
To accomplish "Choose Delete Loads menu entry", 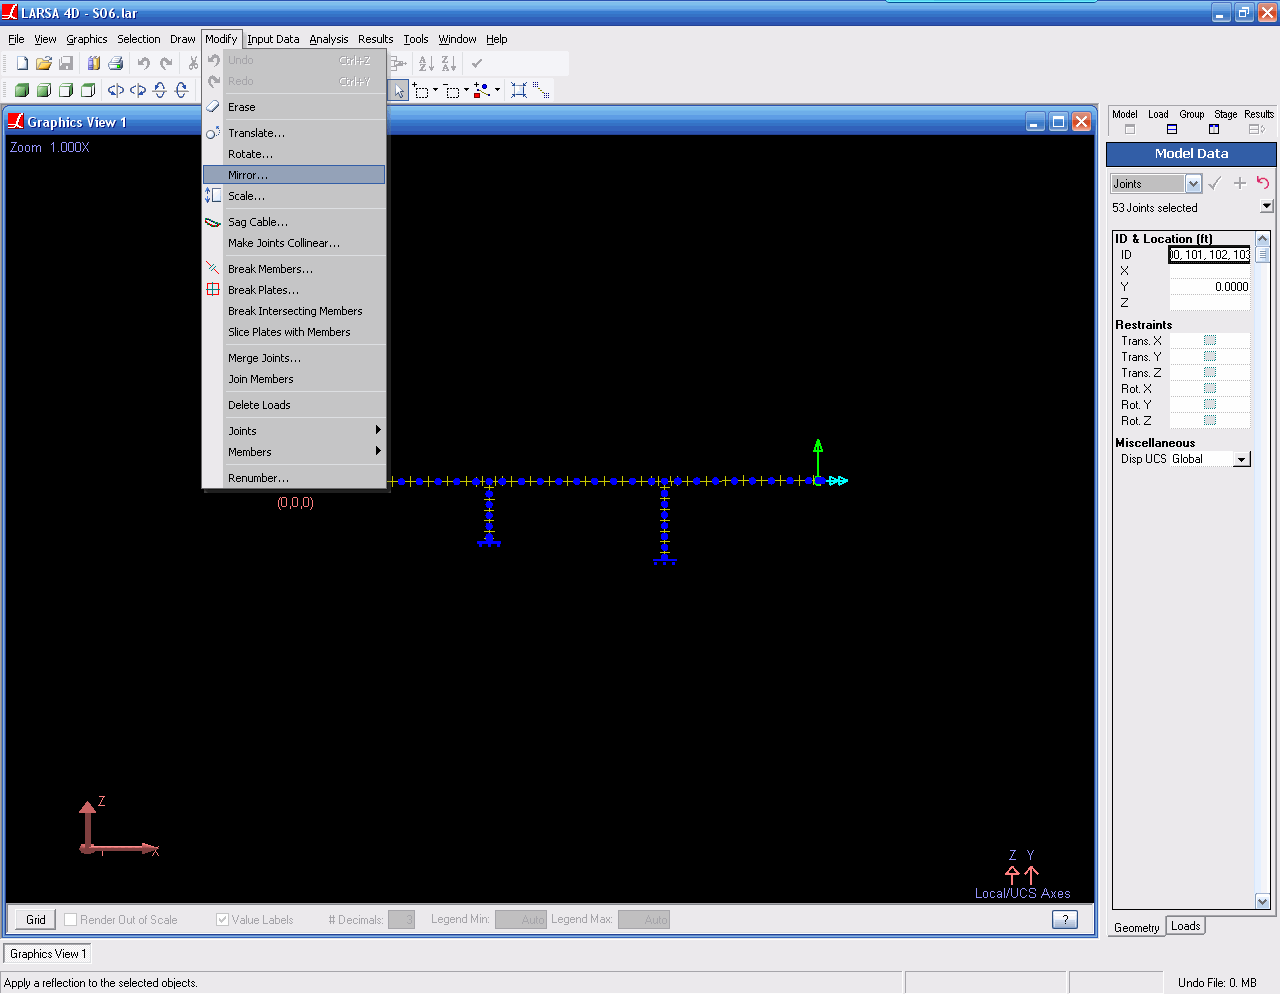I will click(294, 405).
